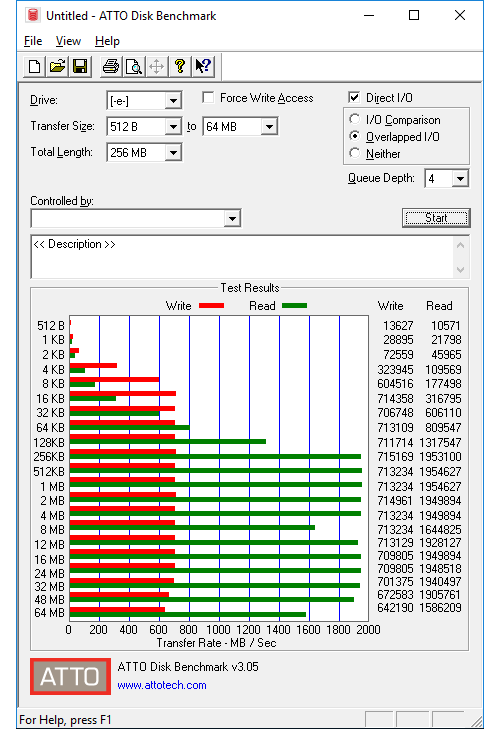Click the 48 MB row label
Viewport: 500px width, 729px height.
[49, 600]
